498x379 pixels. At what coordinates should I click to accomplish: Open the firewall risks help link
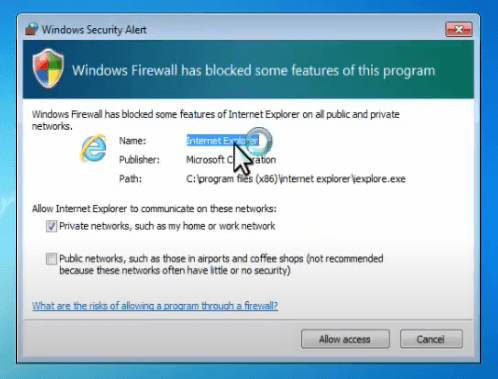pos(155,306)
